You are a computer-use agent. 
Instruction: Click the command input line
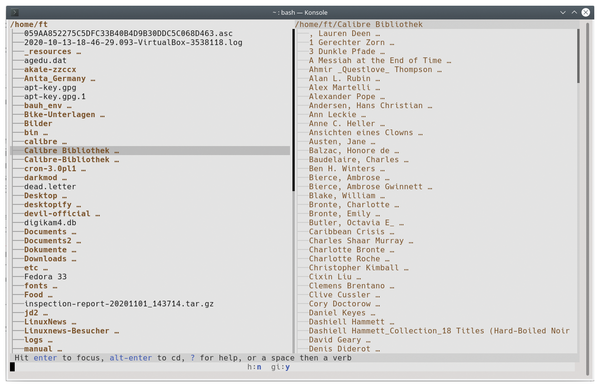[x=292, y=367]
